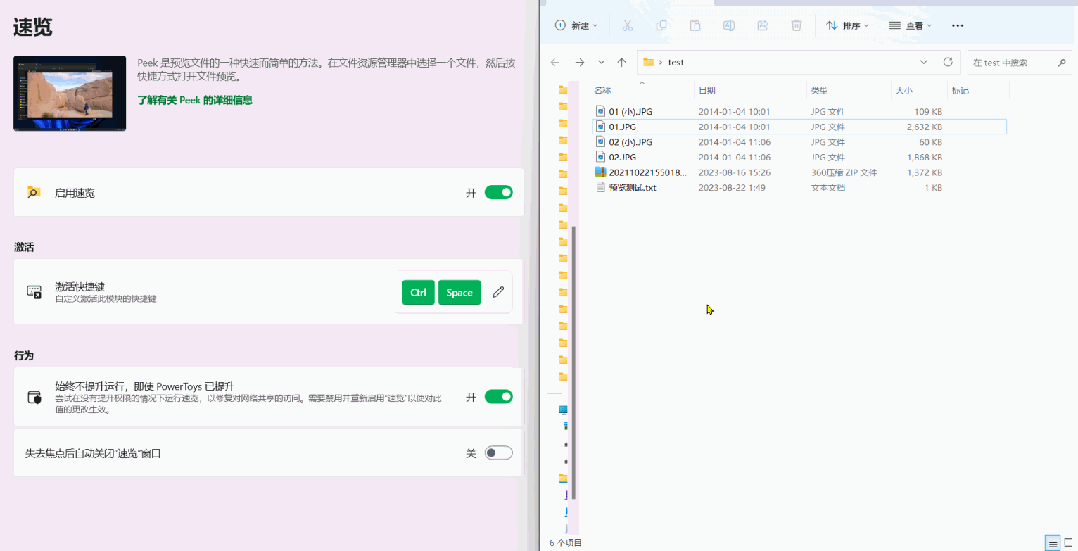Expand the recent locations chevron beside forward arrow
Screen dimensions: 1078x551
coord(601,62)
